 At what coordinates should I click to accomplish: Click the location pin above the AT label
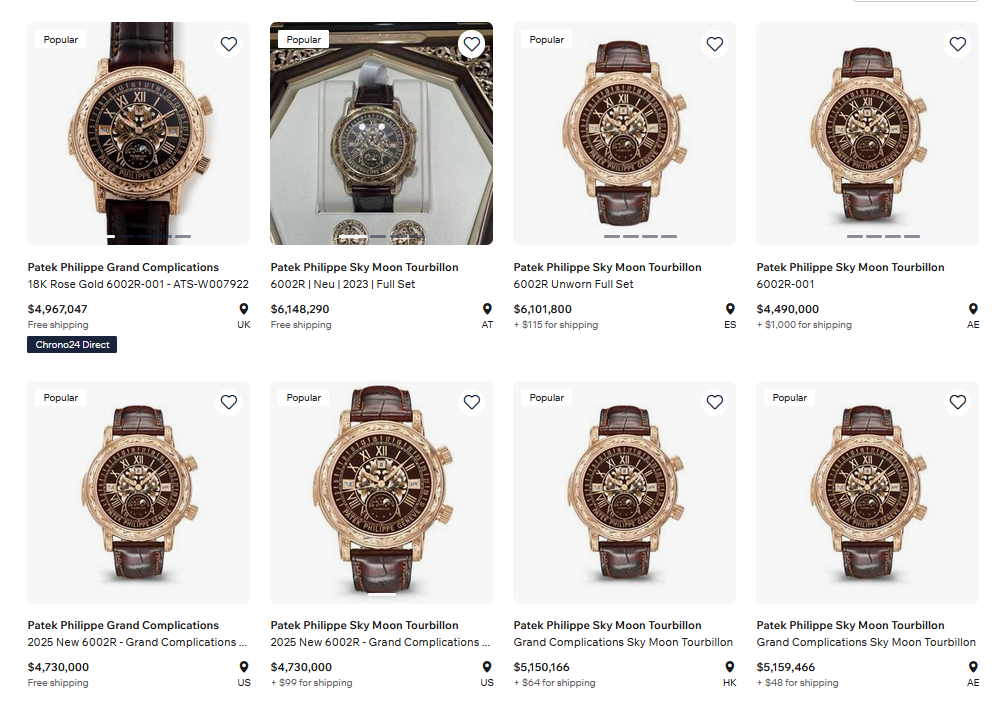[487, 309]
